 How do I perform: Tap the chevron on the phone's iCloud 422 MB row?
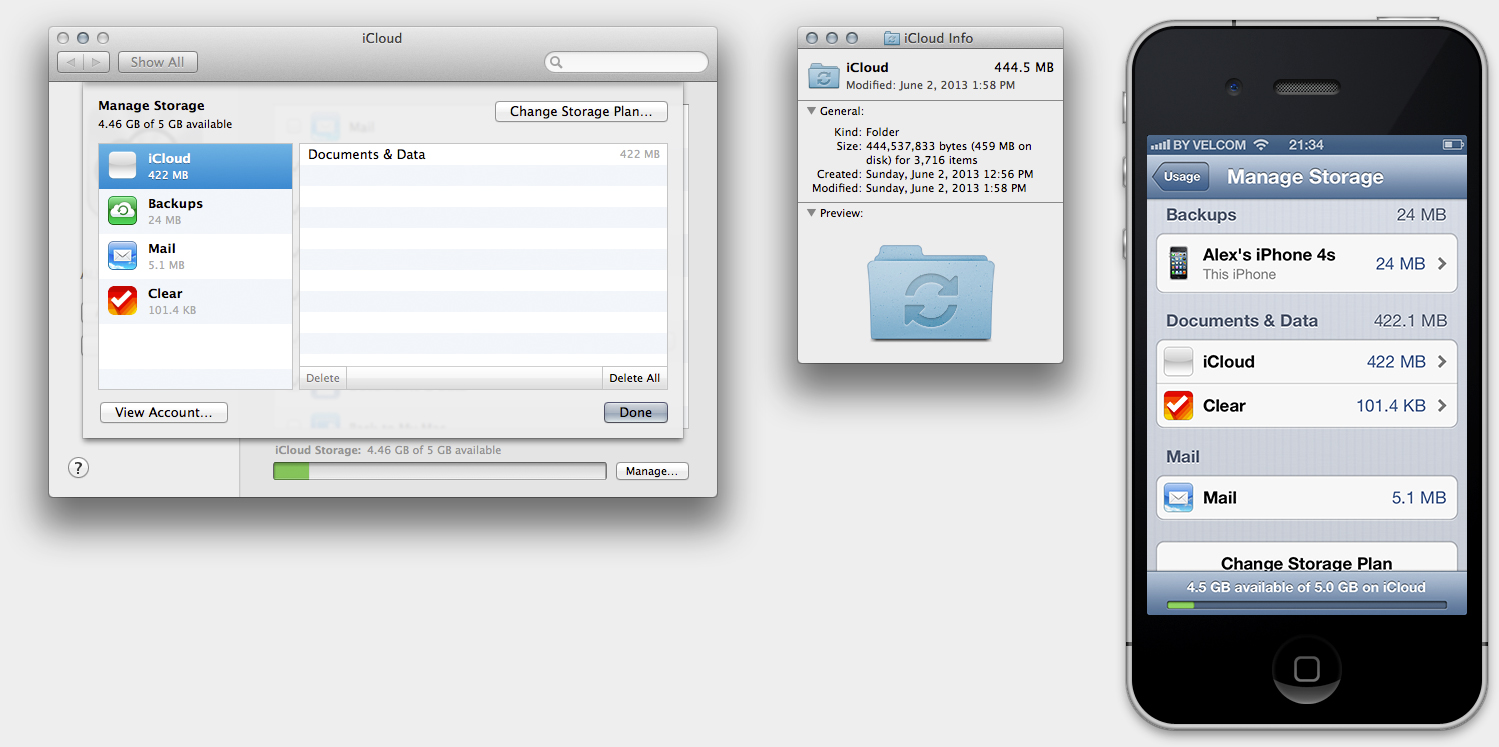(1442, 362)
